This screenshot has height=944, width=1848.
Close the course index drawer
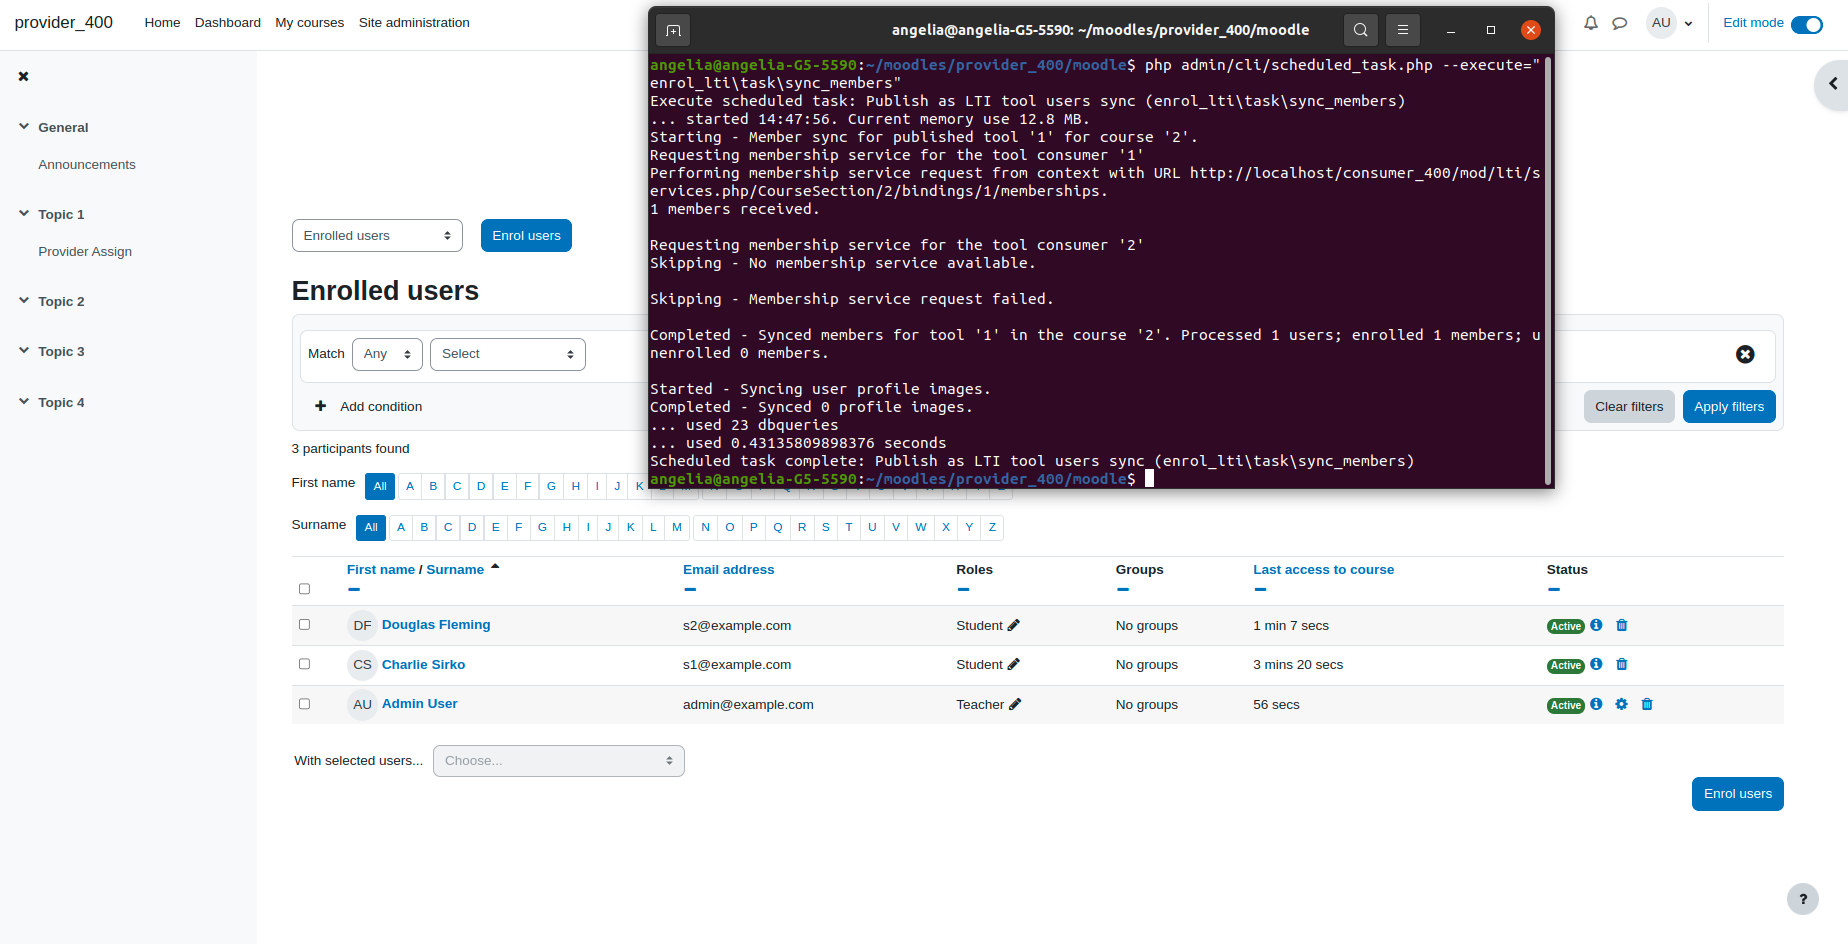(x=23, y=76)
